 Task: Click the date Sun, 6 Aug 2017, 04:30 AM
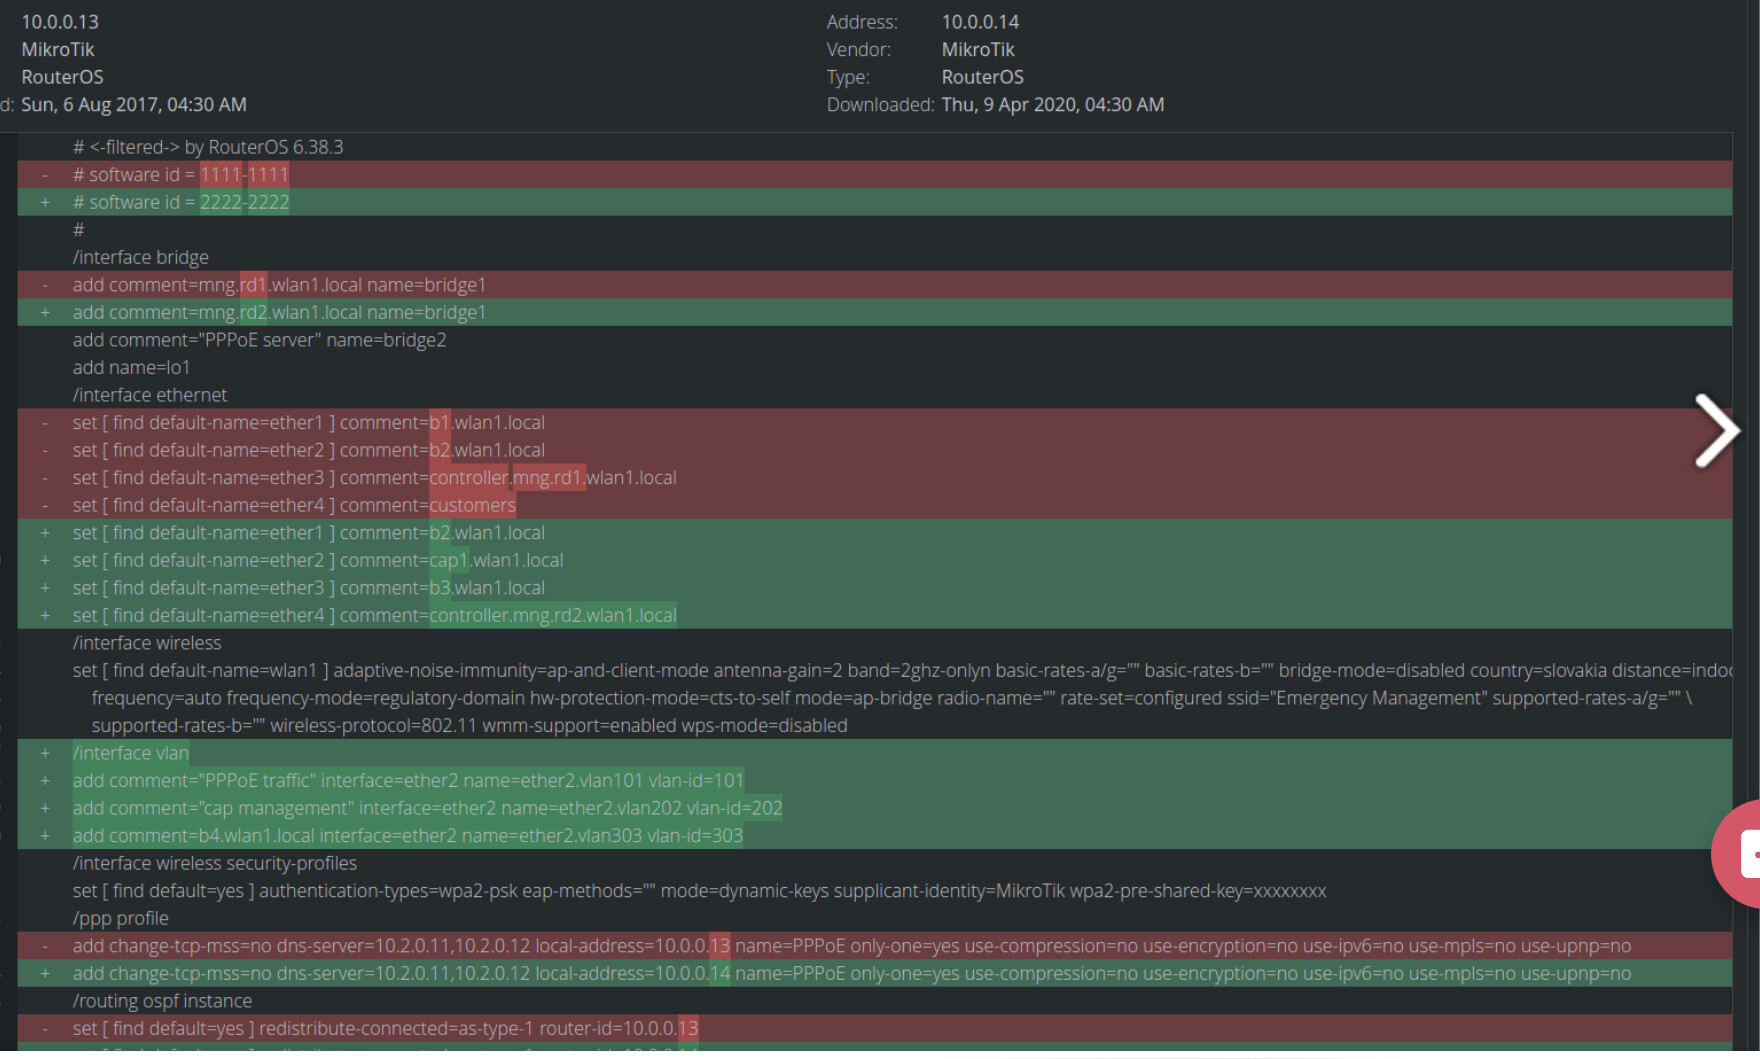134,105
